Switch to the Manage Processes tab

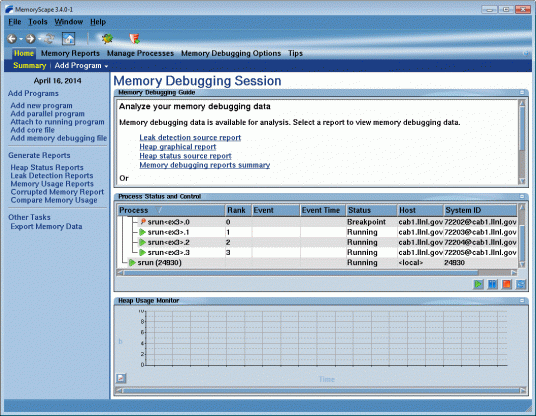coord(140,53)
